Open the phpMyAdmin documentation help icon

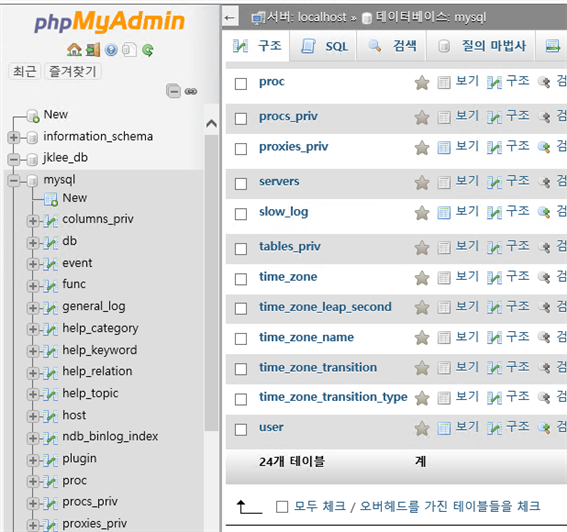coord(111,50)
